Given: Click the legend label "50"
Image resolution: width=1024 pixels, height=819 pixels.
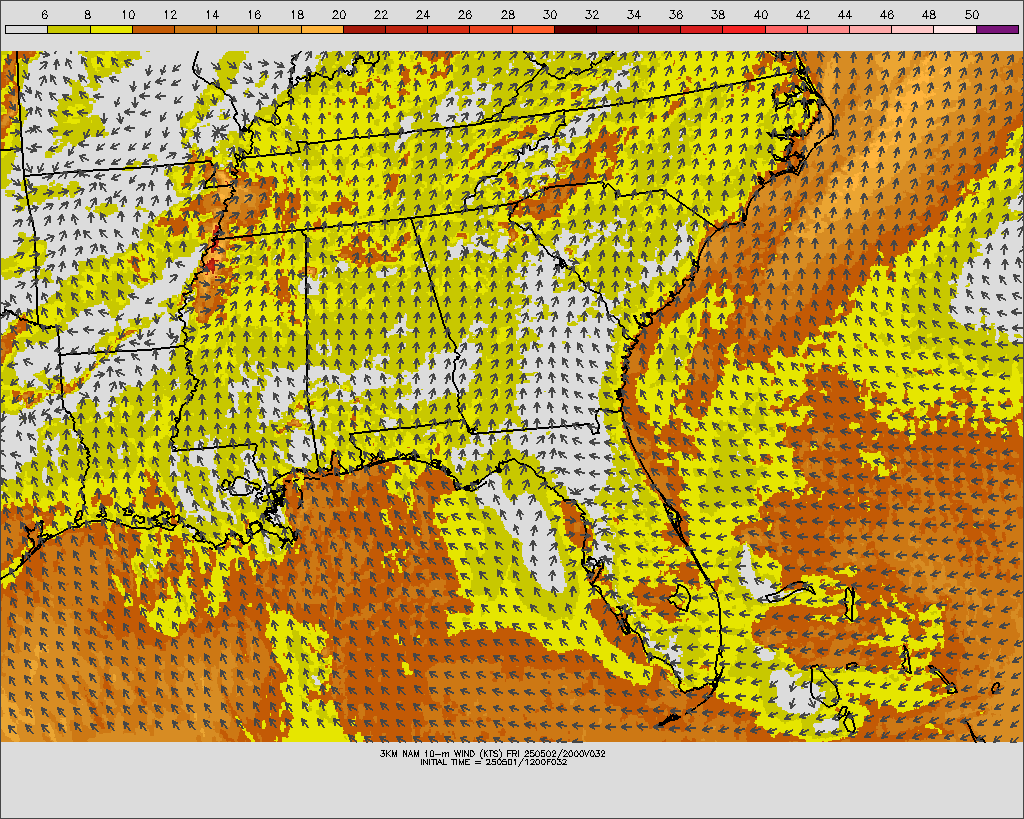Looking at the screenshot, I should [971, 14].
